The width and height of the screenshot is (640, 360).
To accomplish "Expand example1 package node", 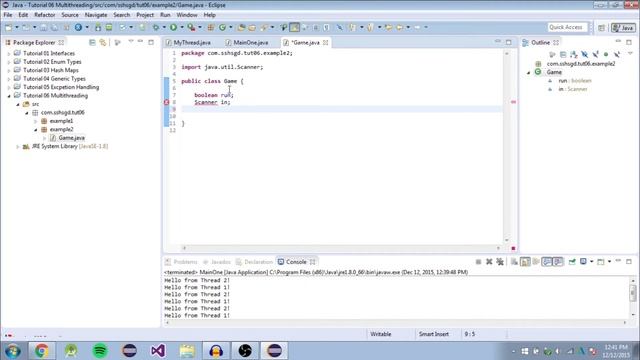I will pos(36,121).
